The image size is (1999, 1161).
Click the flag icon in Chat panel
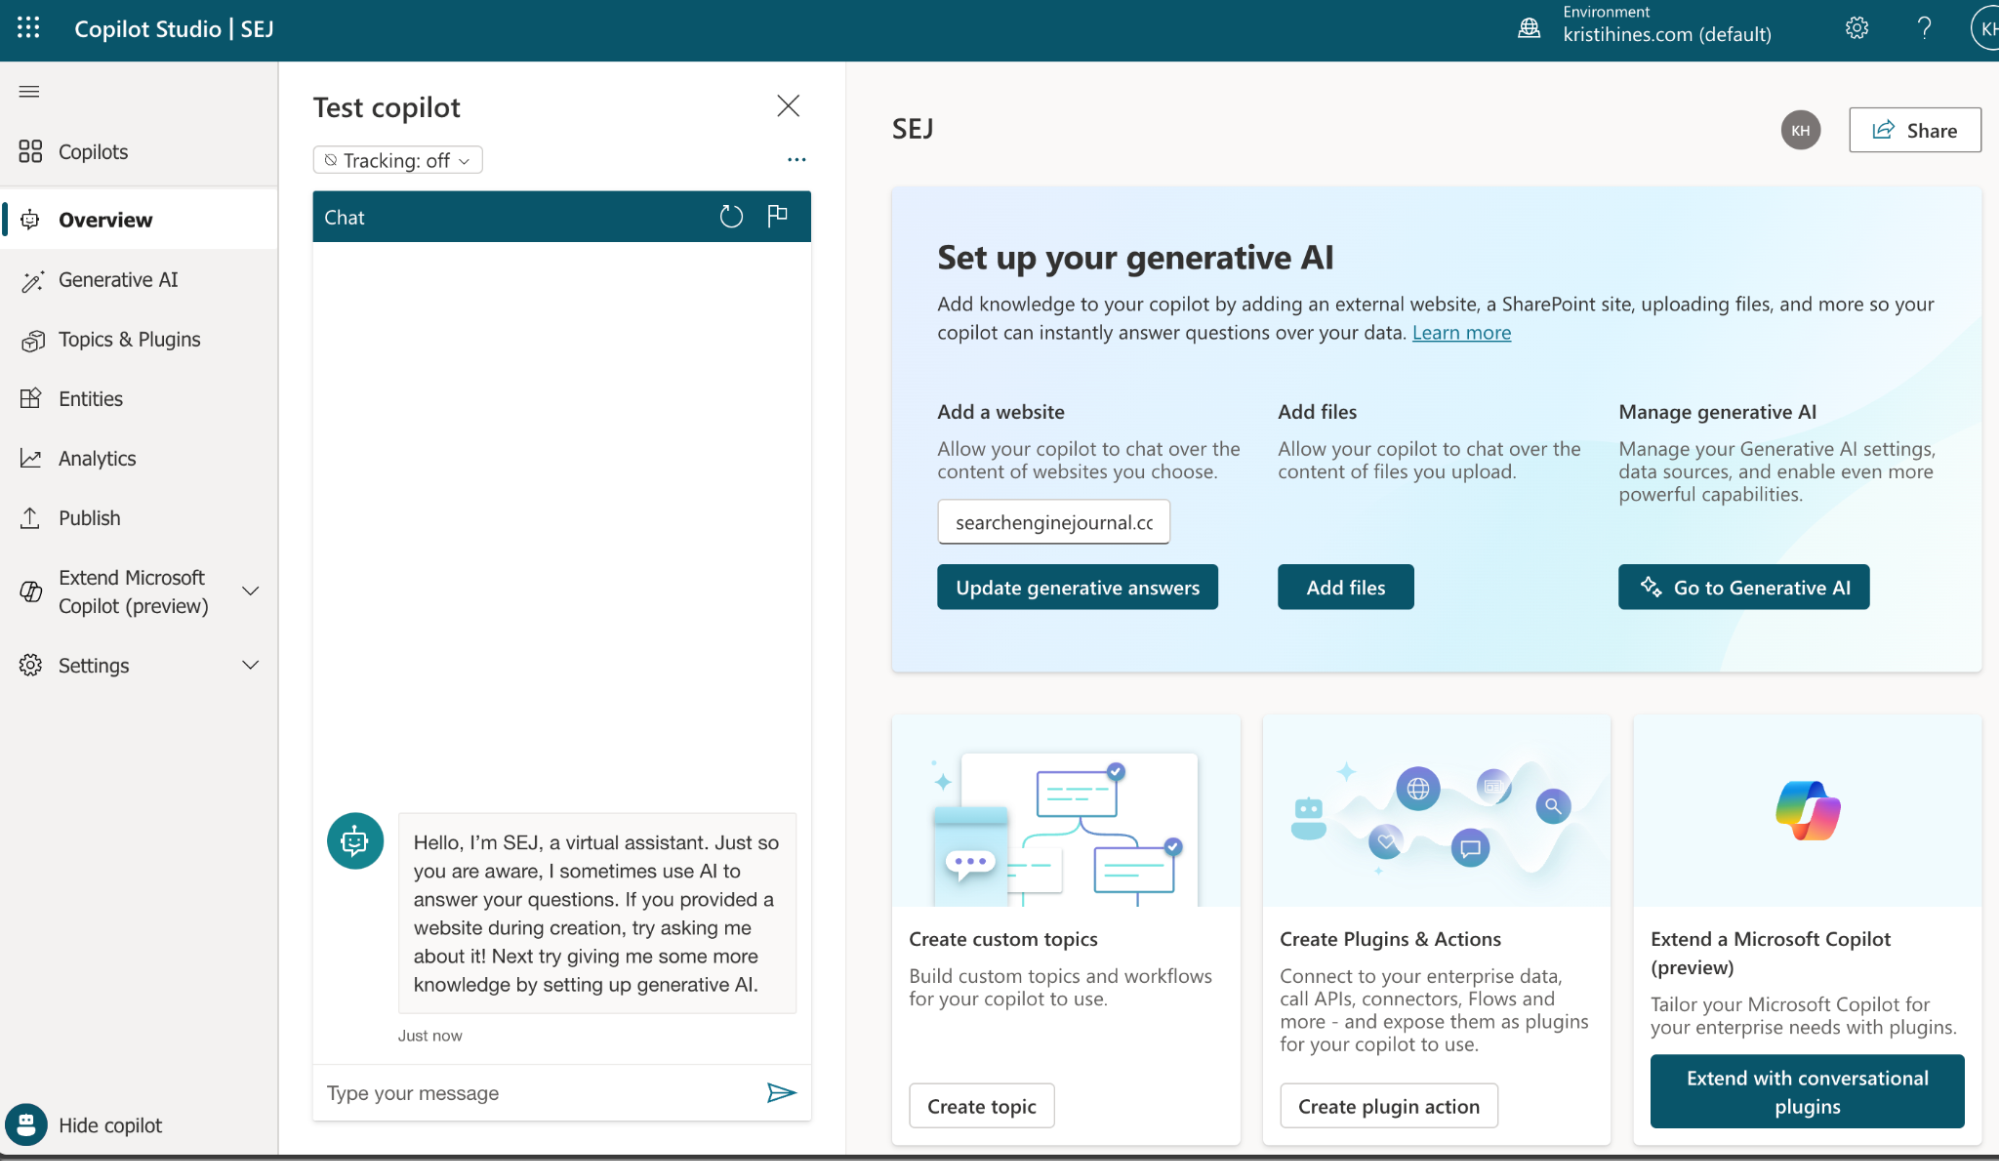[x=776, y=214]
